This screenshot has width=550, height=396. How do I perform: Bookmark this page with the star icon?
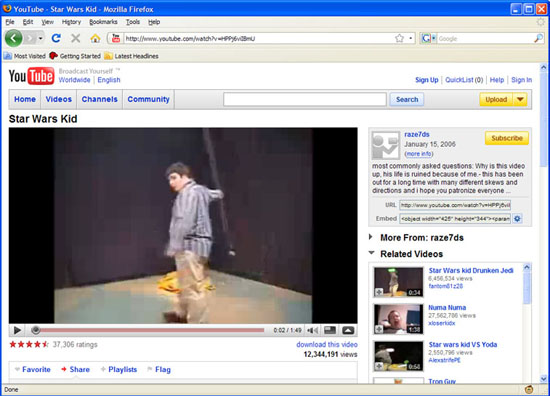(399, 38)
